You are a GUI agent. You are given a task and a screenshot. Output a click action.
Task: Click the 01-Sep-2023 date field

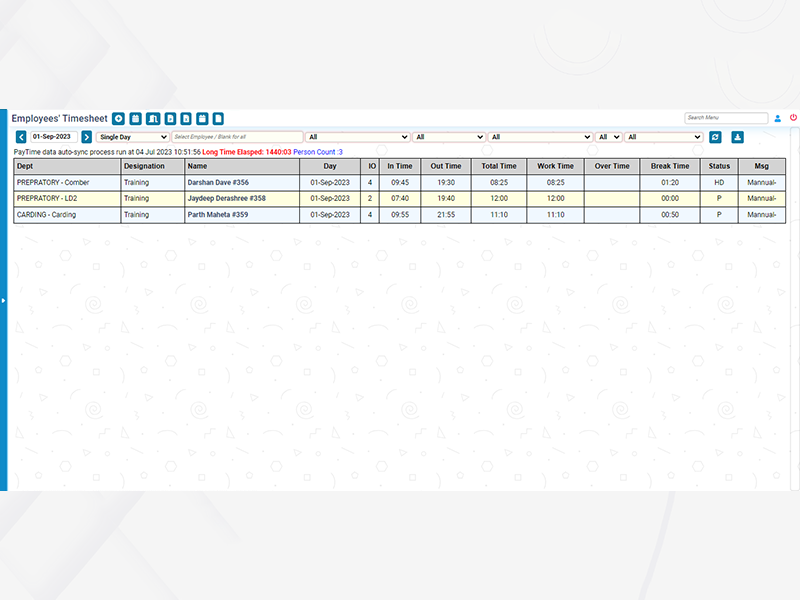pos(53,137)
